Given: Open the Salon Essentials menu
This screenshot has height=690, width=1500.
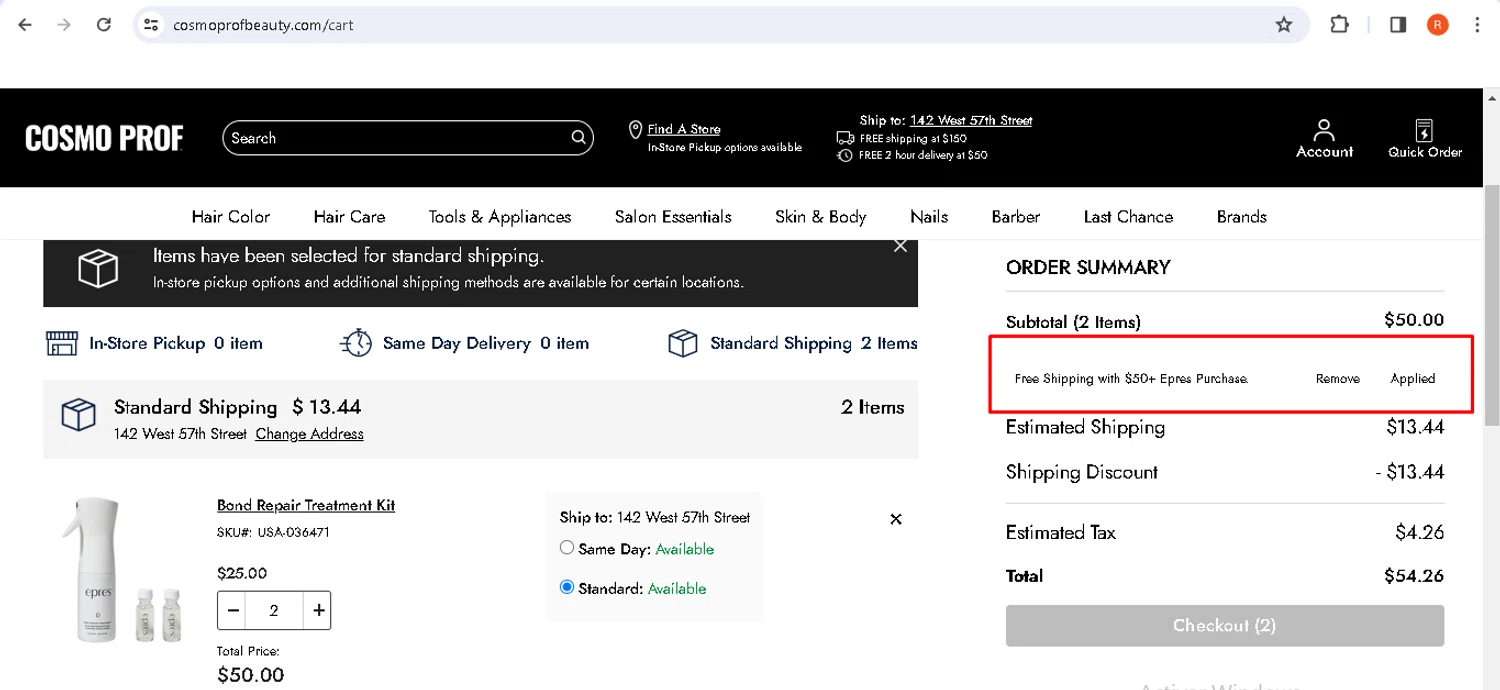Looking at the screenshot, I should [x=673, y=217].
